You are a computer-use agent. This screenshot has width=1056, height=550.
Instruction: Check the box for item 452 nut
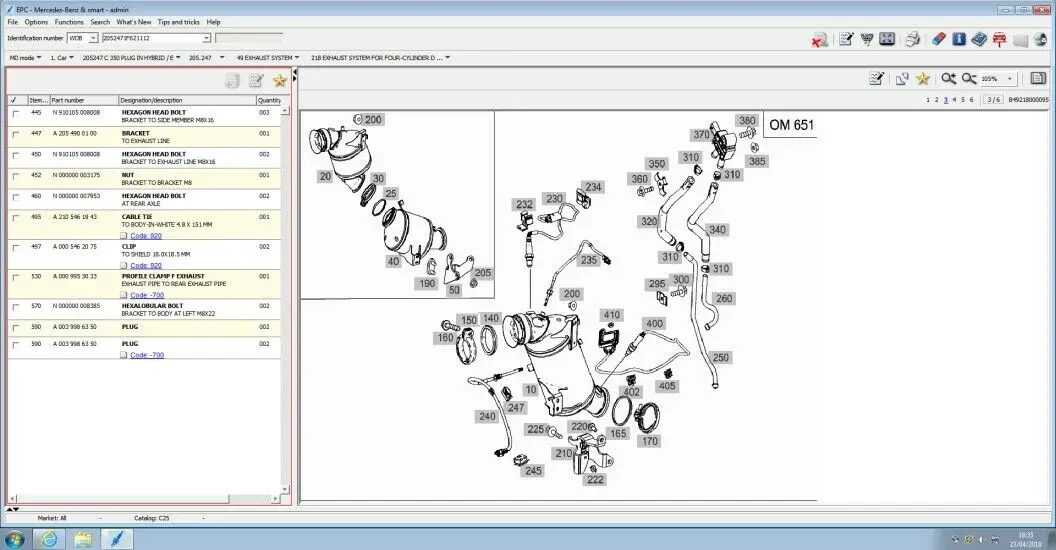coord(15,176)
